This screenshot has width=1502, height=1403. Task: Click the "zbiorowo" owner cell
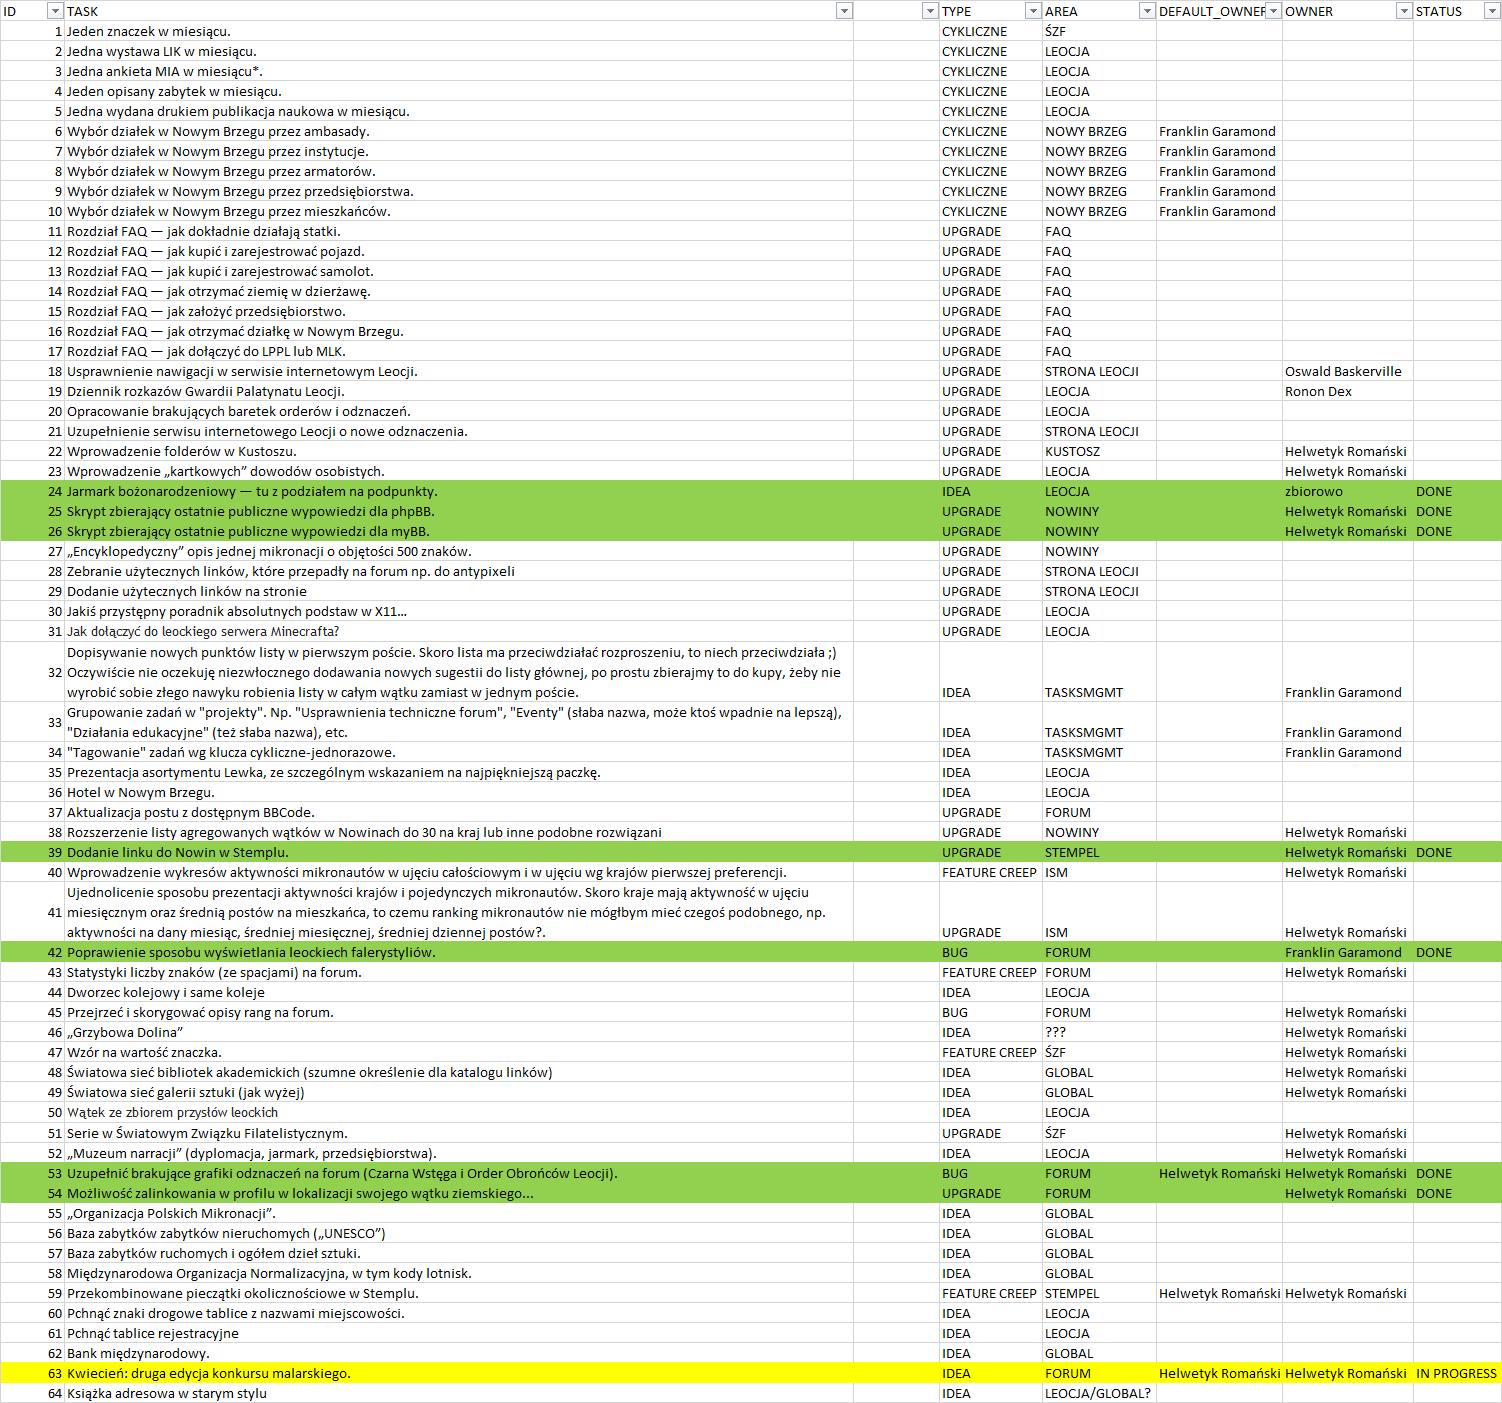1314,491
